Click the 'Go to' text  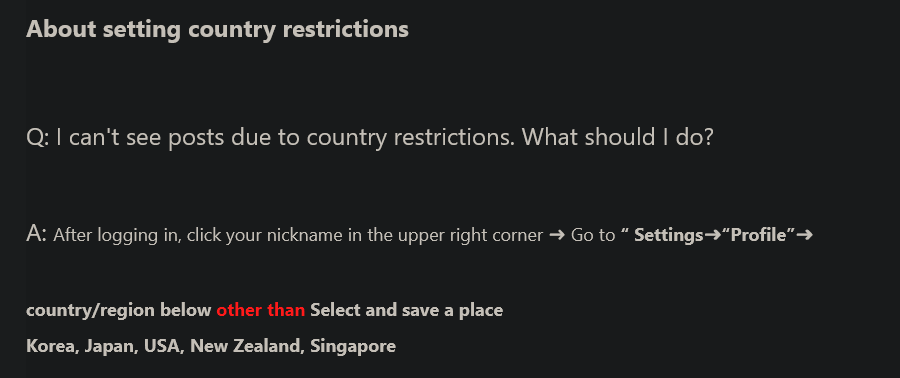593,235
